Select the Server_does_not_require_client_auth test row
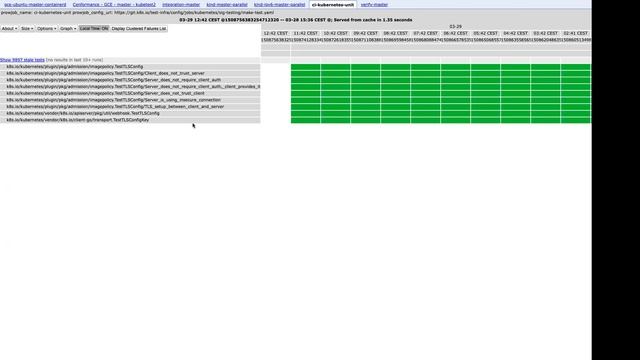Image resolution: width=640 pixels, height=360 pixels. 130,80
